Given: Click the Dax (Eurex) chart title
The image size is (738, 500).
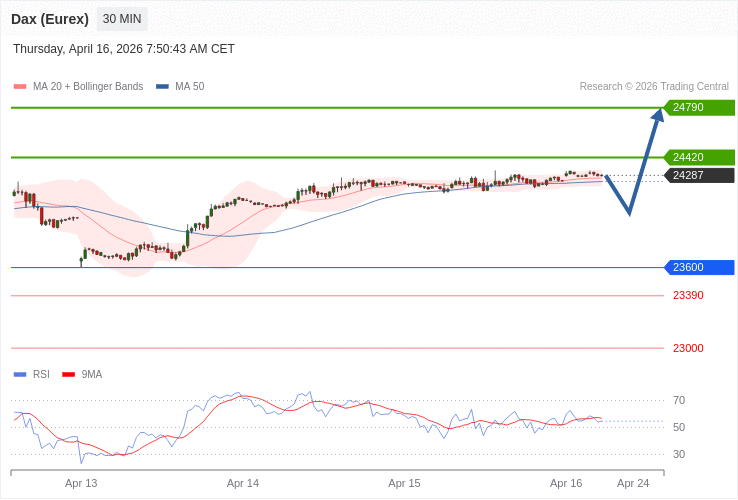Looking at the screenshot, I should click(50, 19).
